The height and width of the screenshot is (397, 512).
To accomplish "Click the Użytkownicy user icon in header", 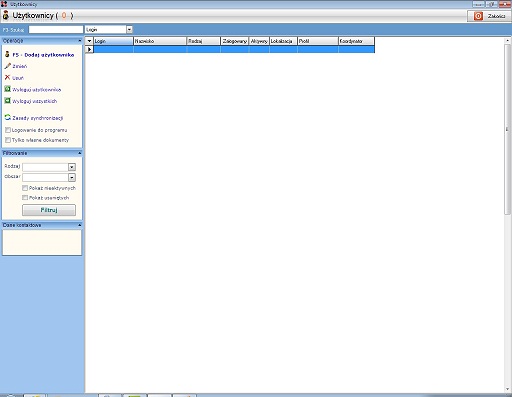I will click(6, 15).
